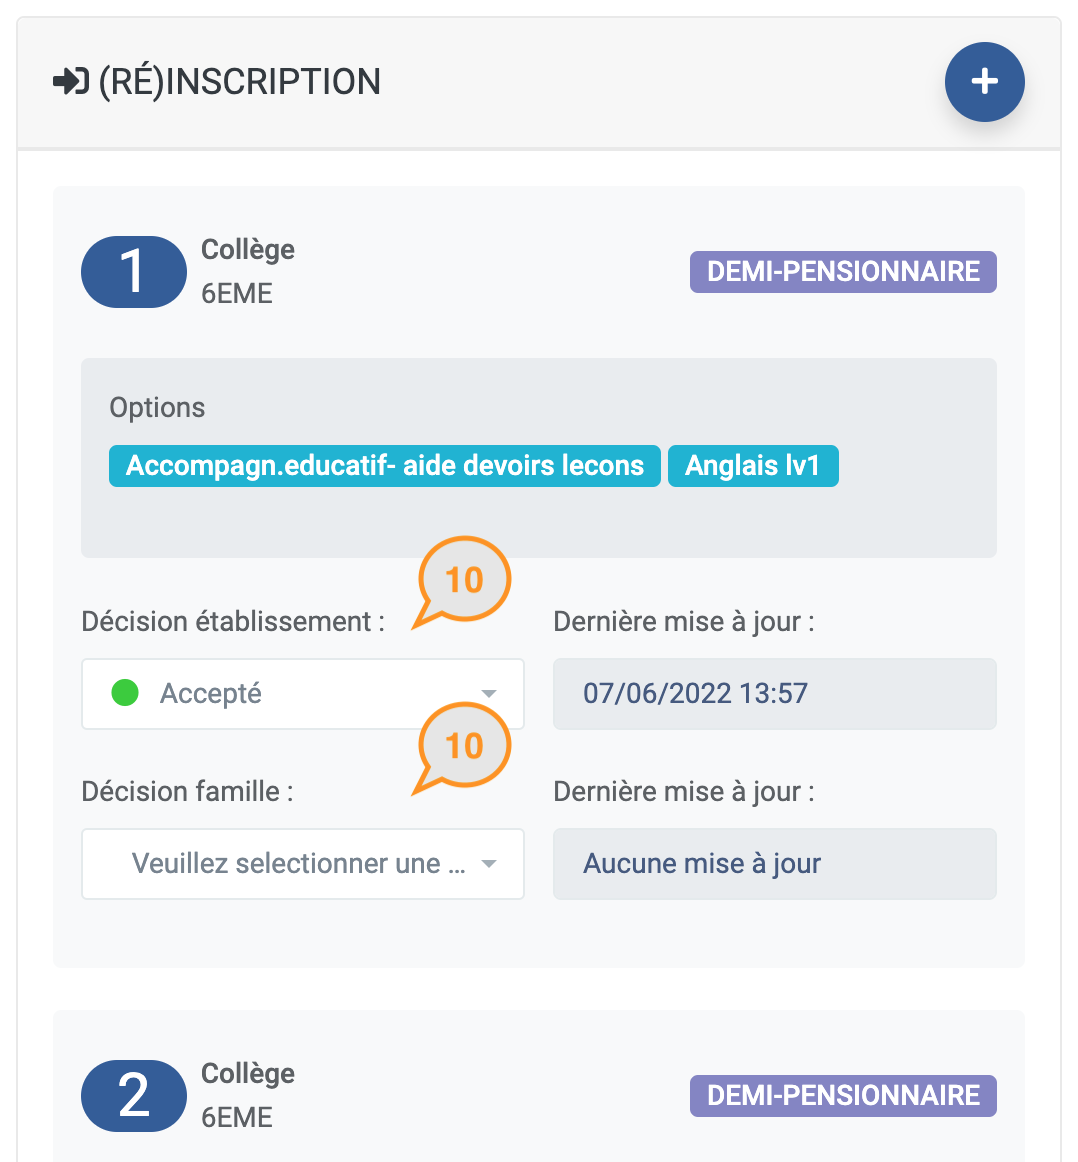Click the Veuillez selectionner dropdown arrow
1078x1162 pixels.
click(488, 864)
